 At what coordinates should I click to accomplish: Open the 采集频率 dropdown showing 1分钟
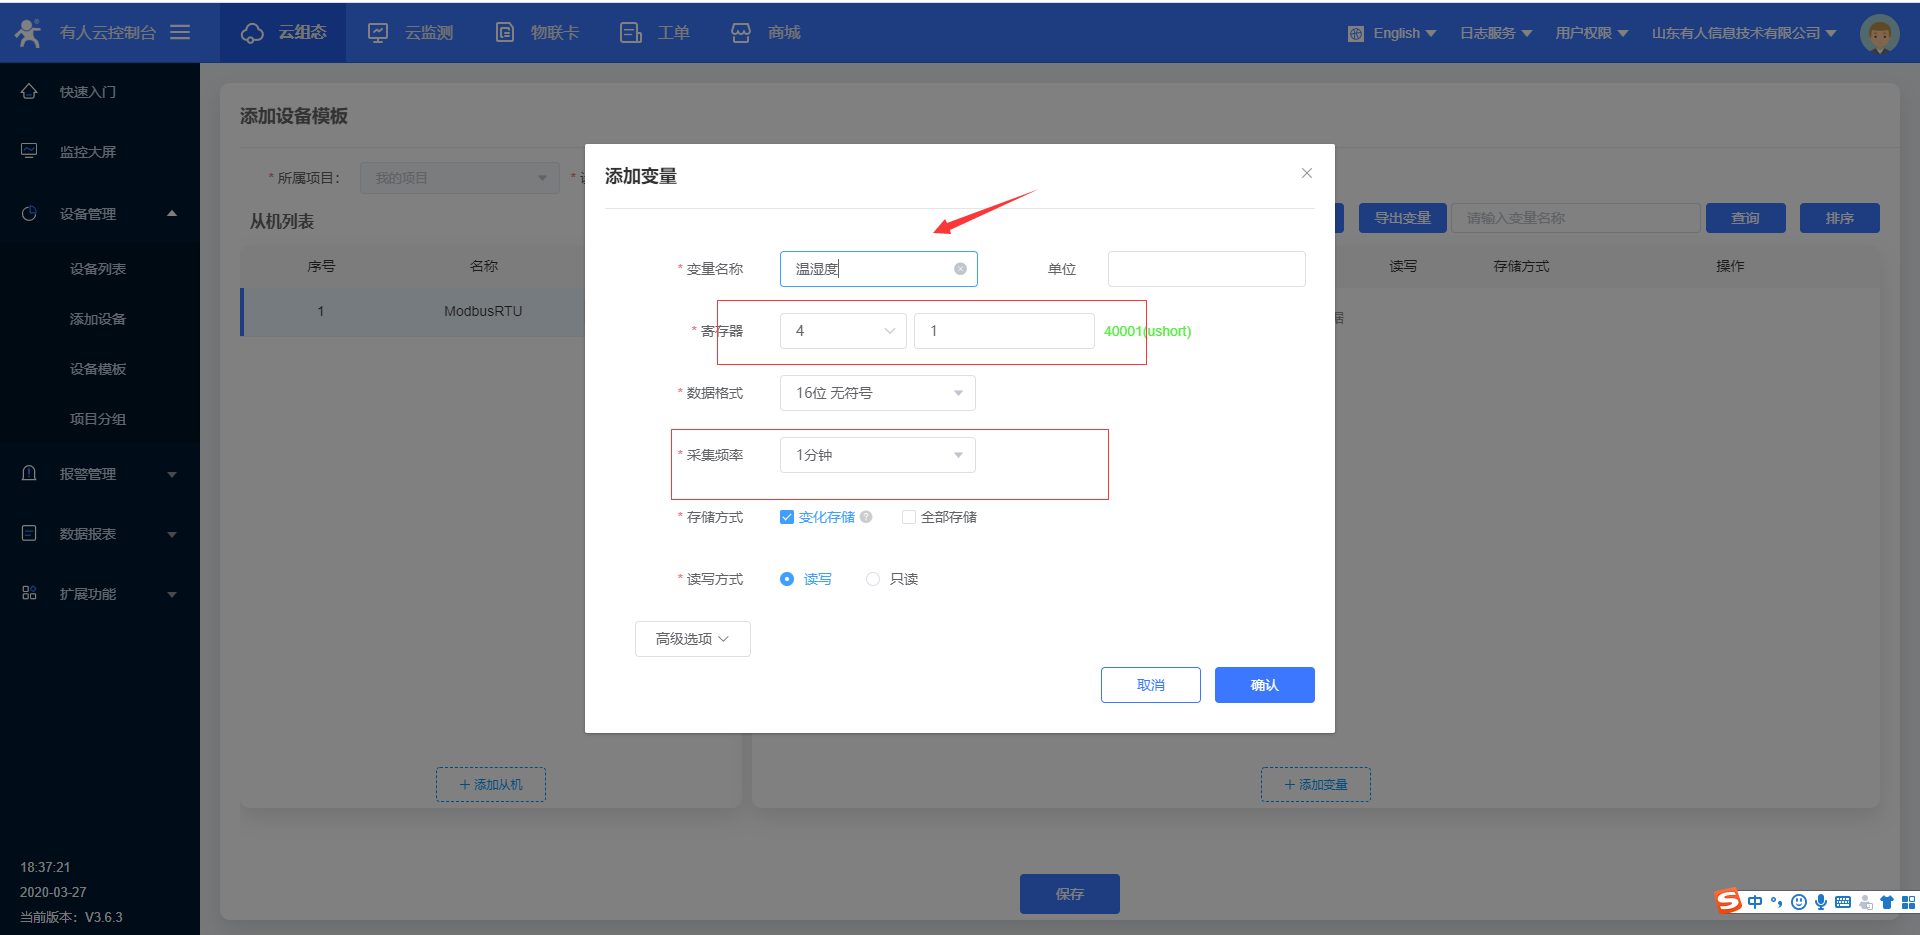[877, 455]
